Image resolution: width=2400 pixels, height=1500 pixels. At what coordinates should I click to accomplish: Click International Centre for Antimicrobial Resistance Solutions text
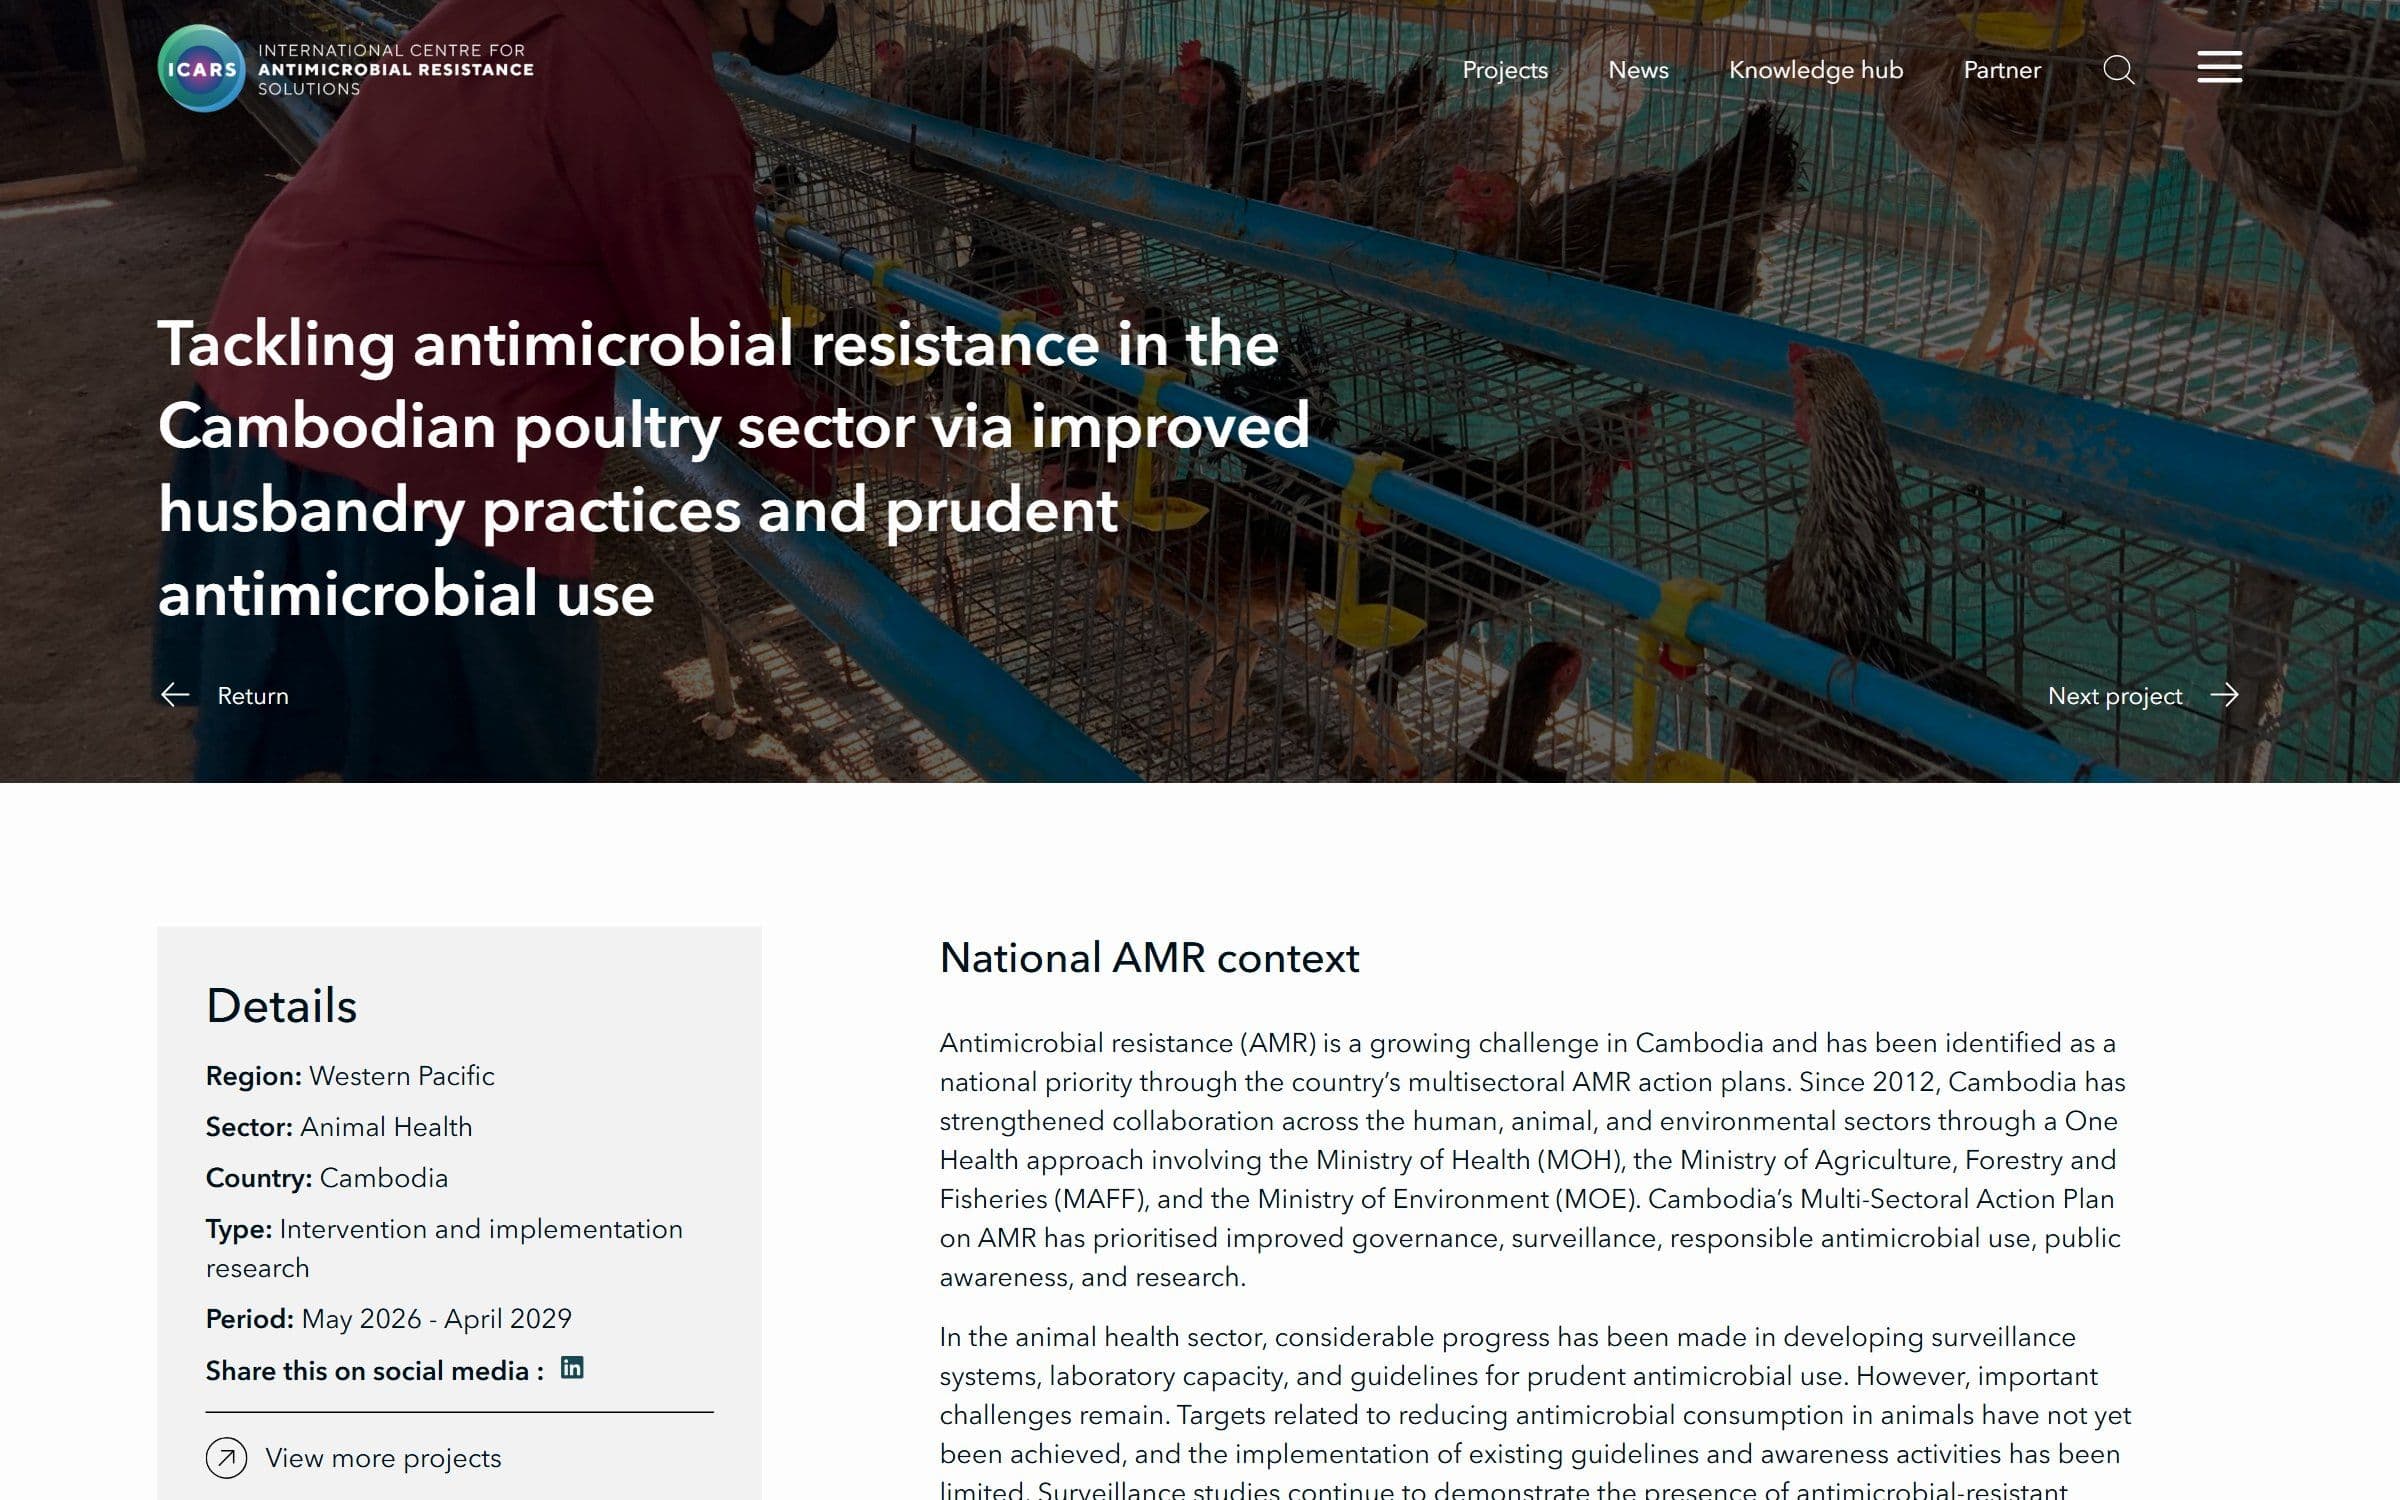395,69
